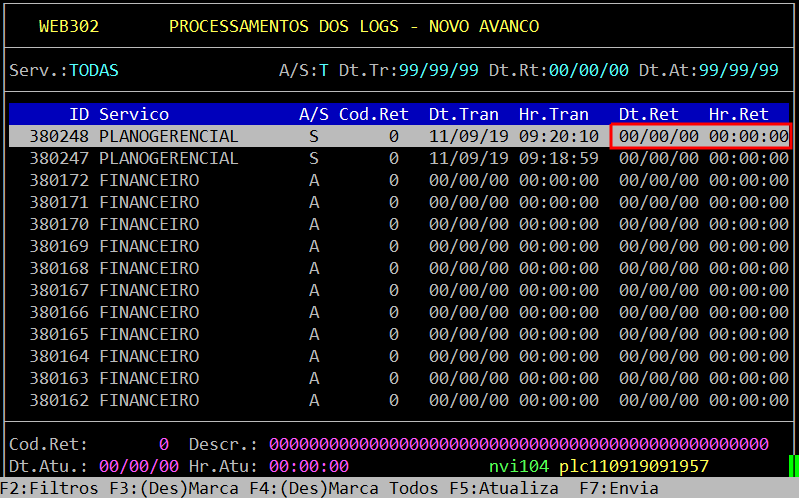
Task: Click F2:Filtros in the bottom function bar
Action: click(49, 488)
